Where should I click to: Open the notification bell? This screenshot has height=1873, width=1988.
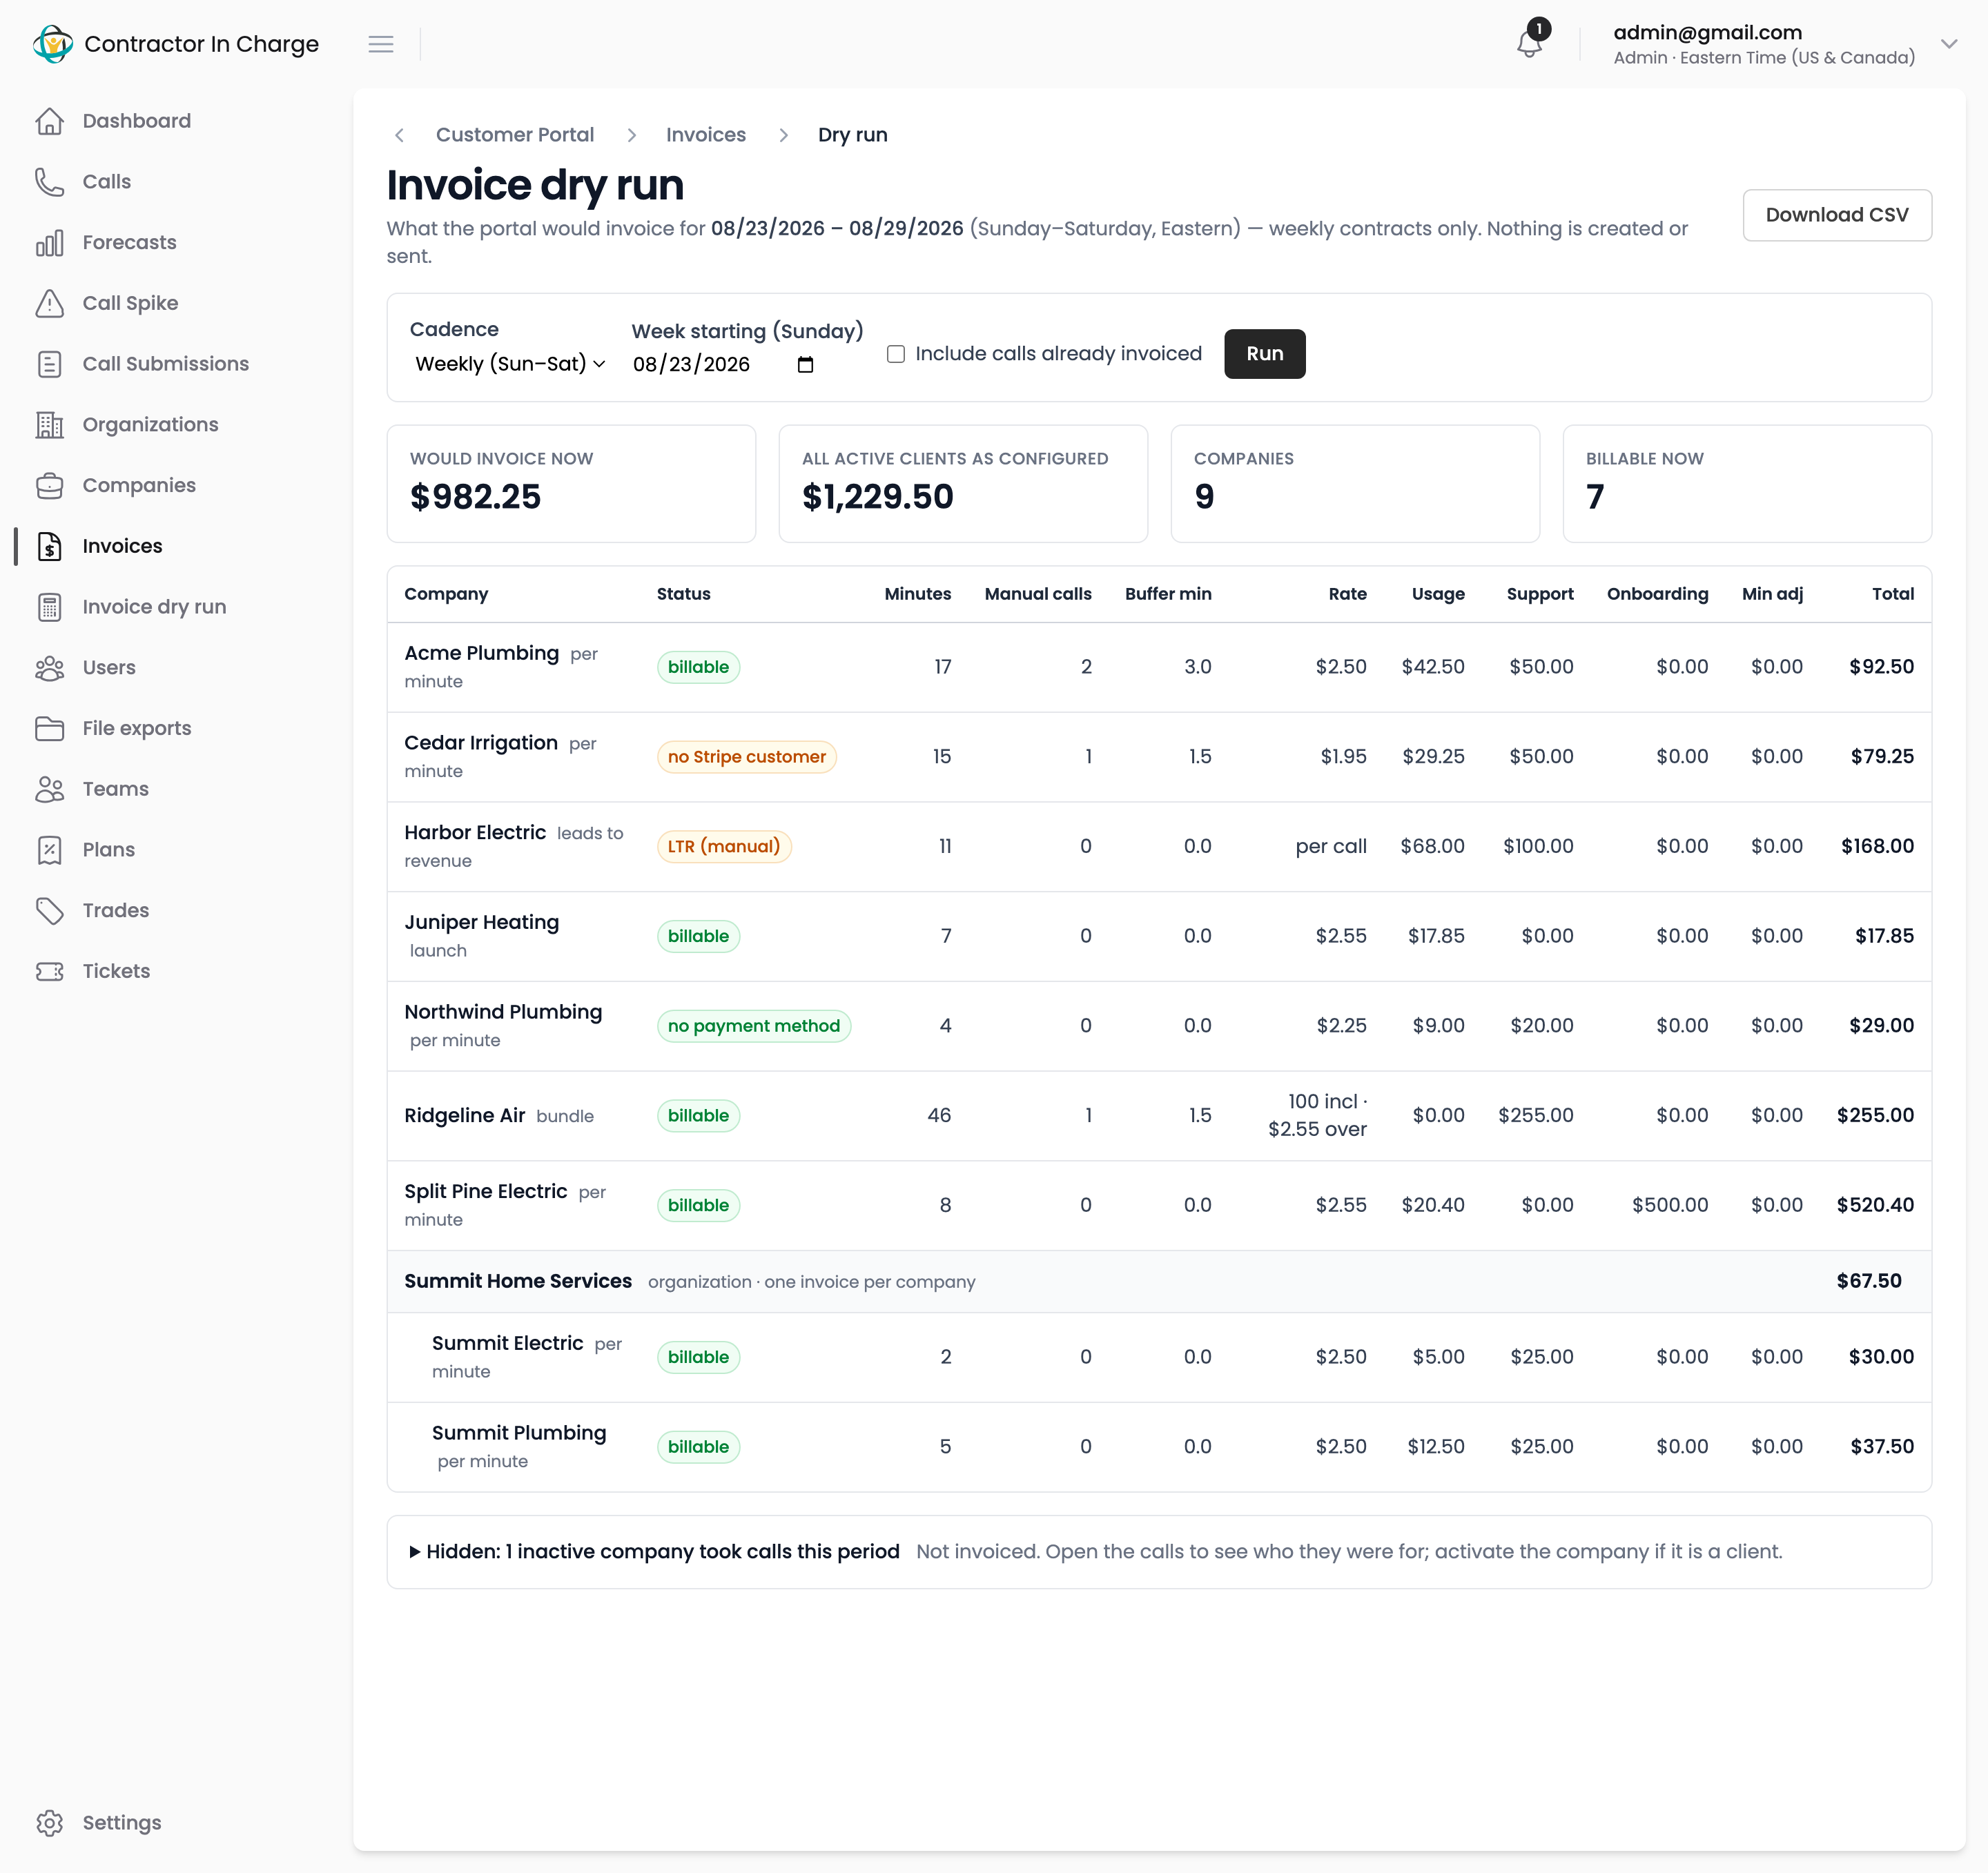pyautogui.click(x=1529, y=44)
